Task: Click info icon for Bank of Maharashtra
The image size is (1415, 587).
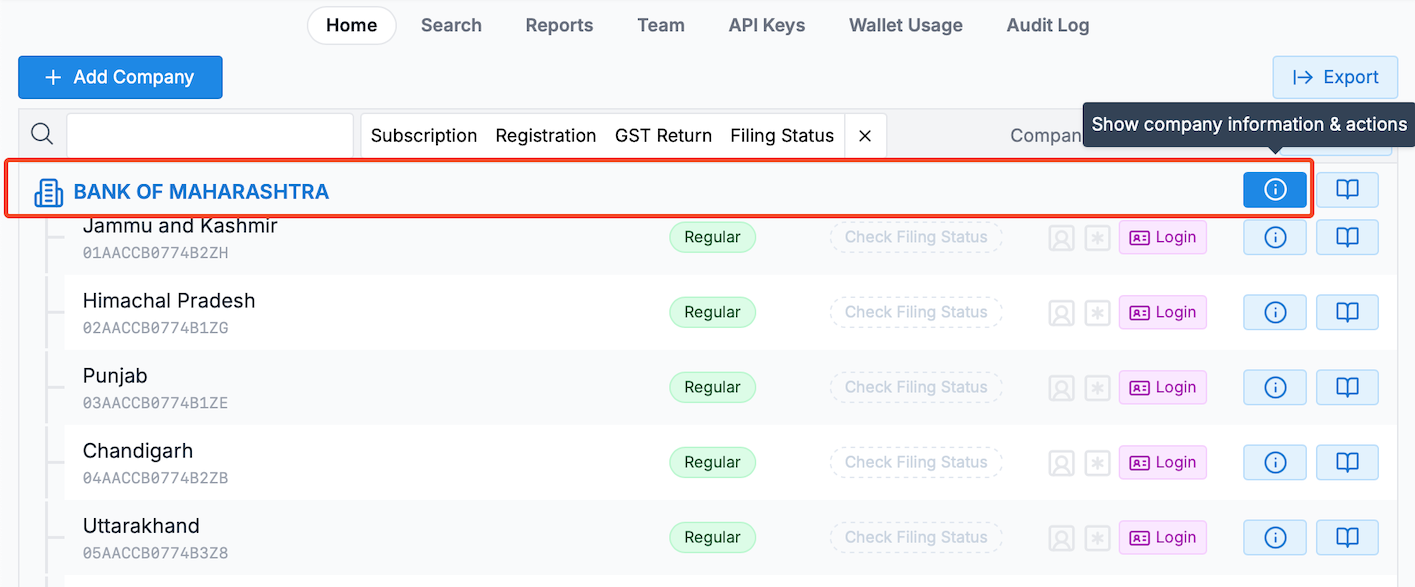Action: (x=1274, y=190)
